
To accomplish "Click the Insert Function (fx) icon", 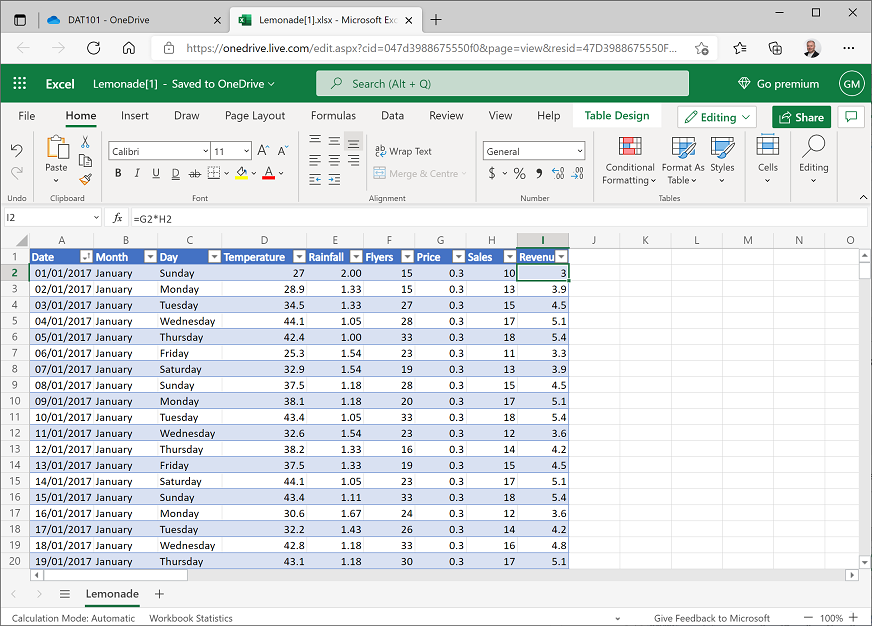I will [x=117, y=217].
